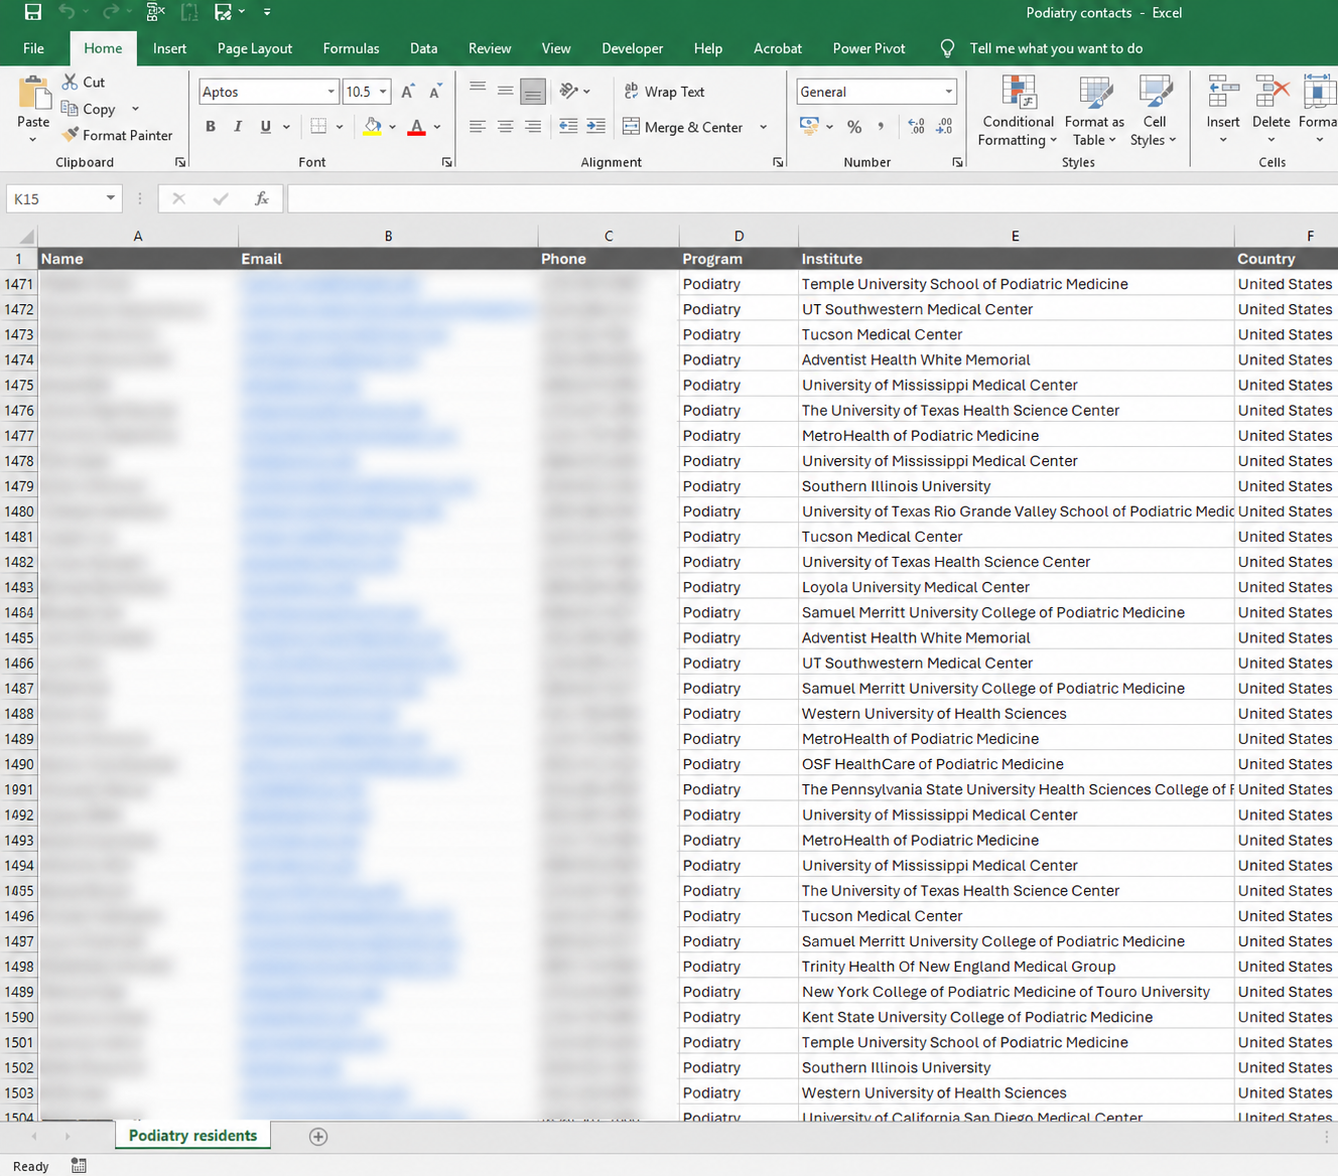Open font color dropdown arrow

[437, 127]
